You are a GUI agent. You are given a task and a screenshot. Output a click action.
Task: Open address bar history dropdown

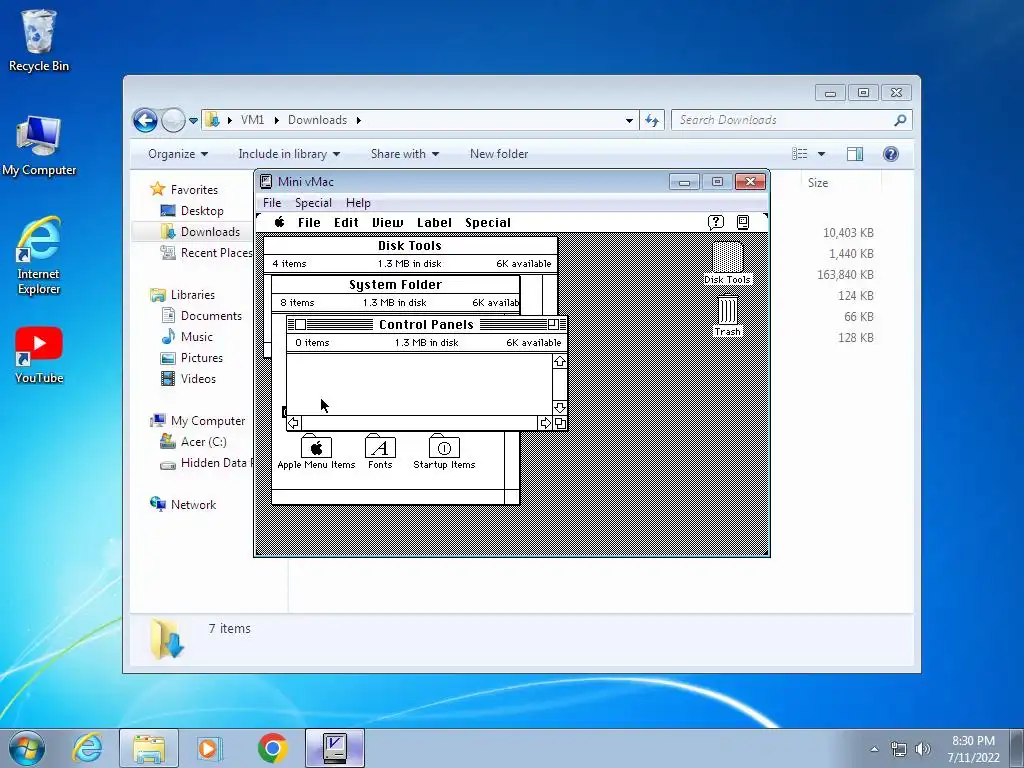click(629, 120)
